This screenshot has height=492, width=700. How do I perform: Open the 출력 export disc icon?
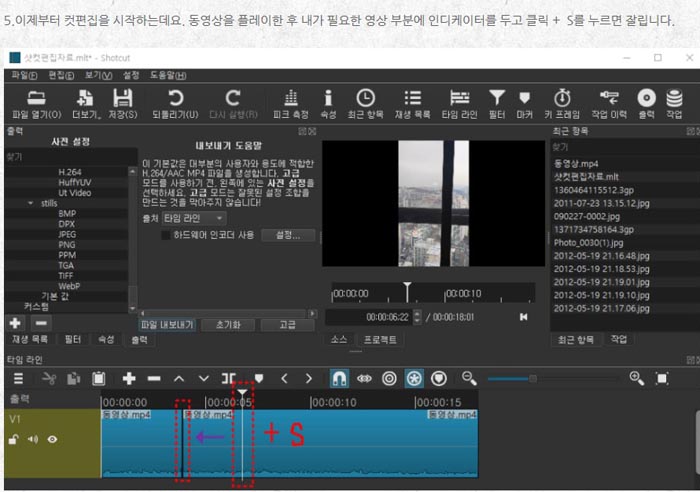point(646,104)
